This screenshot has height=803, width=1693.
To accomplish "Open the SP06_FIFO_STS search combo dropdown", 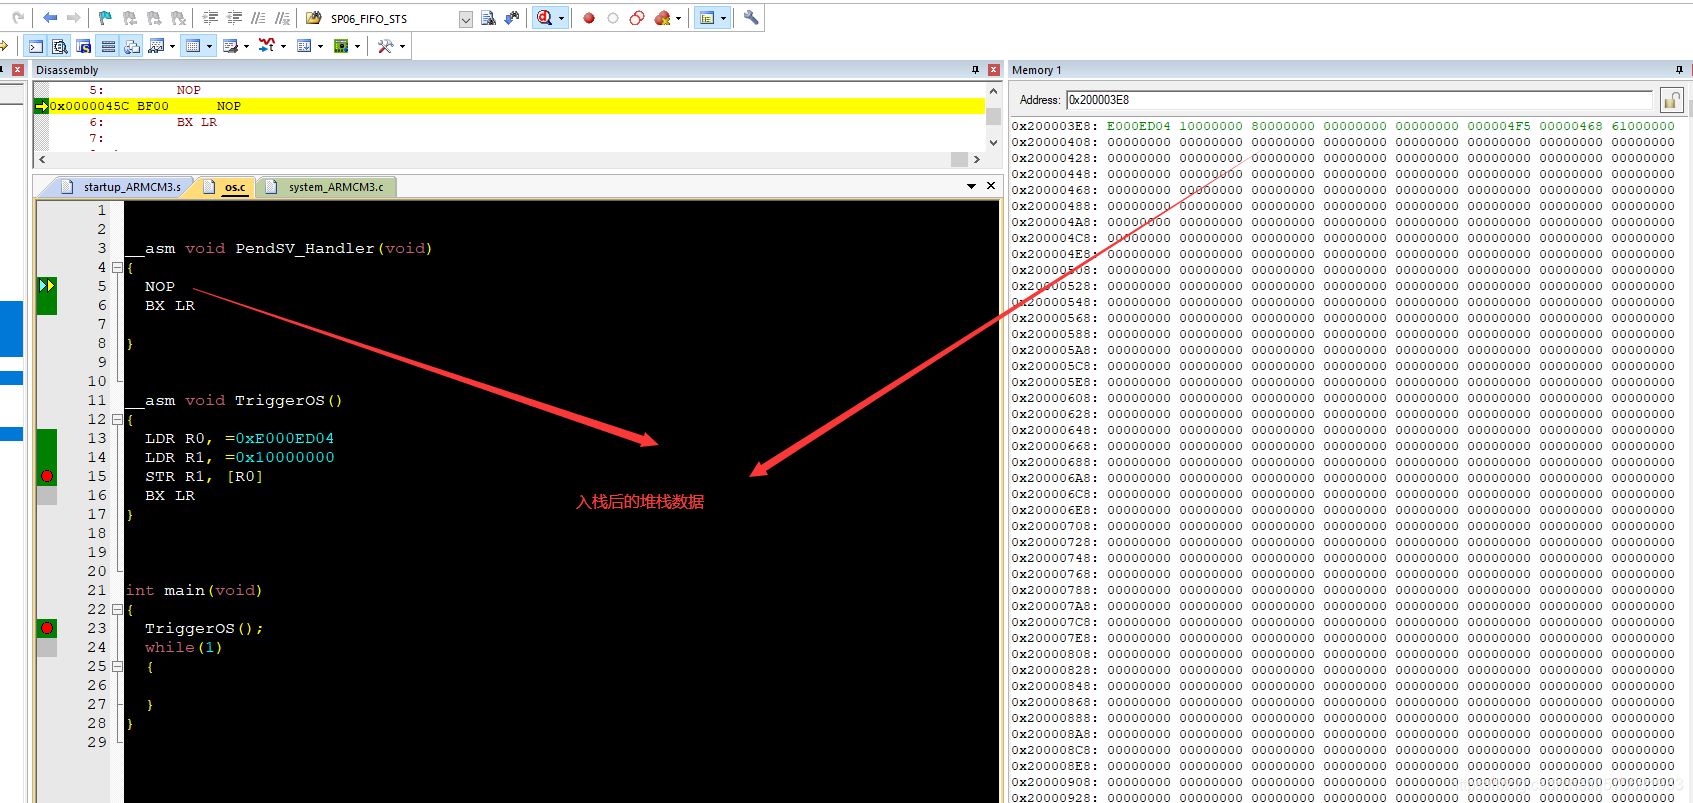I will 465,19.
